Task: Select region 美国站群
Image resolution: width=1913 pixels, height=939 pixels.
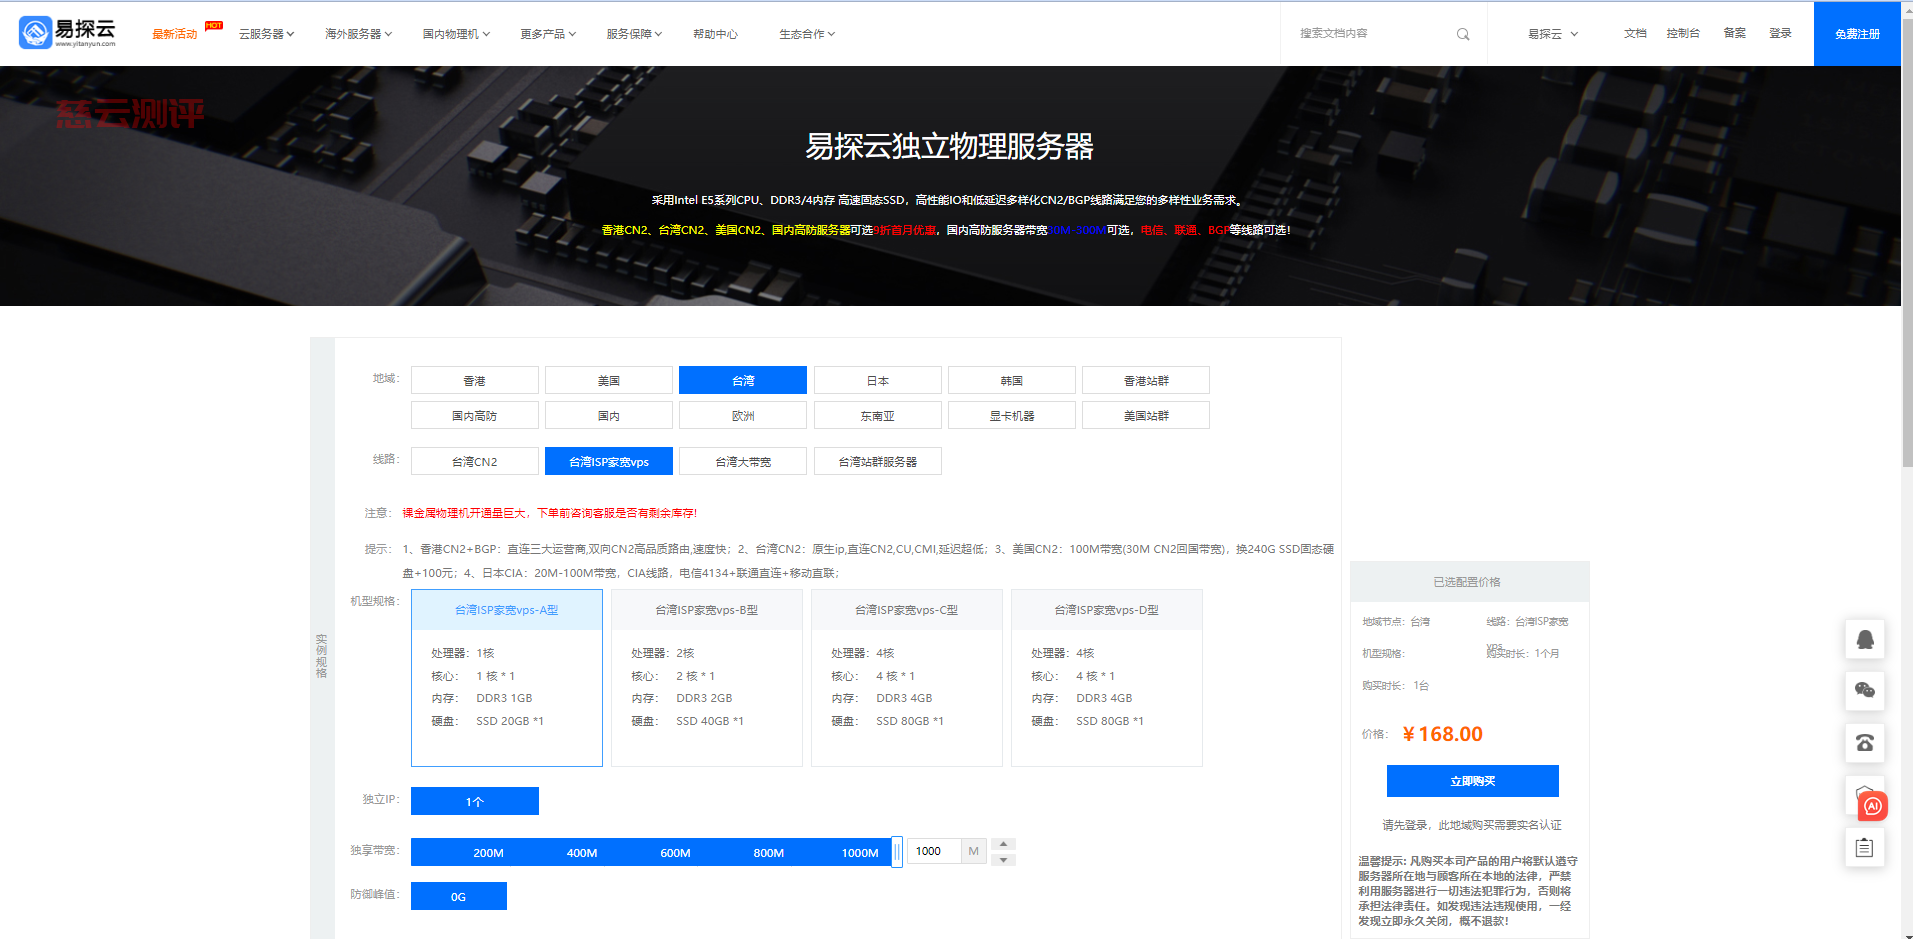Action: pos(1146,415)
